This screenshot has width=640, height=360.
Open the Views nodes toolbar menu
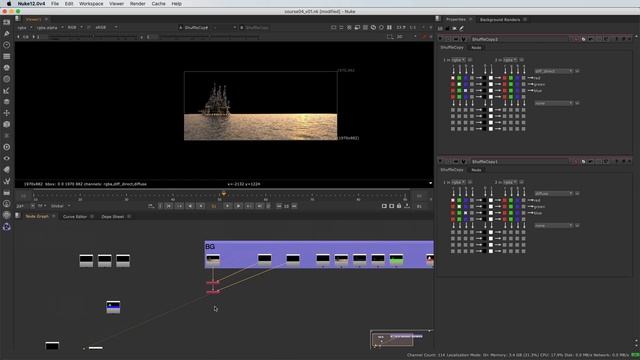(x=7, y=158)
